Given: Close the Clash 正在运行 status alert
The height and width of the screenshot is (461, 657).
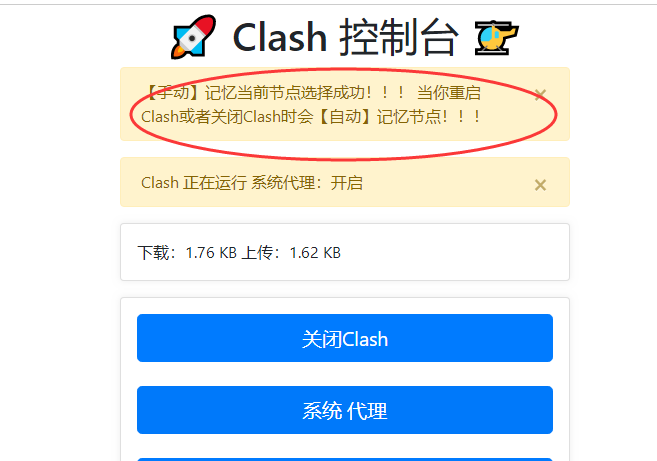Looking at the screenshot, I should (540, 185).
